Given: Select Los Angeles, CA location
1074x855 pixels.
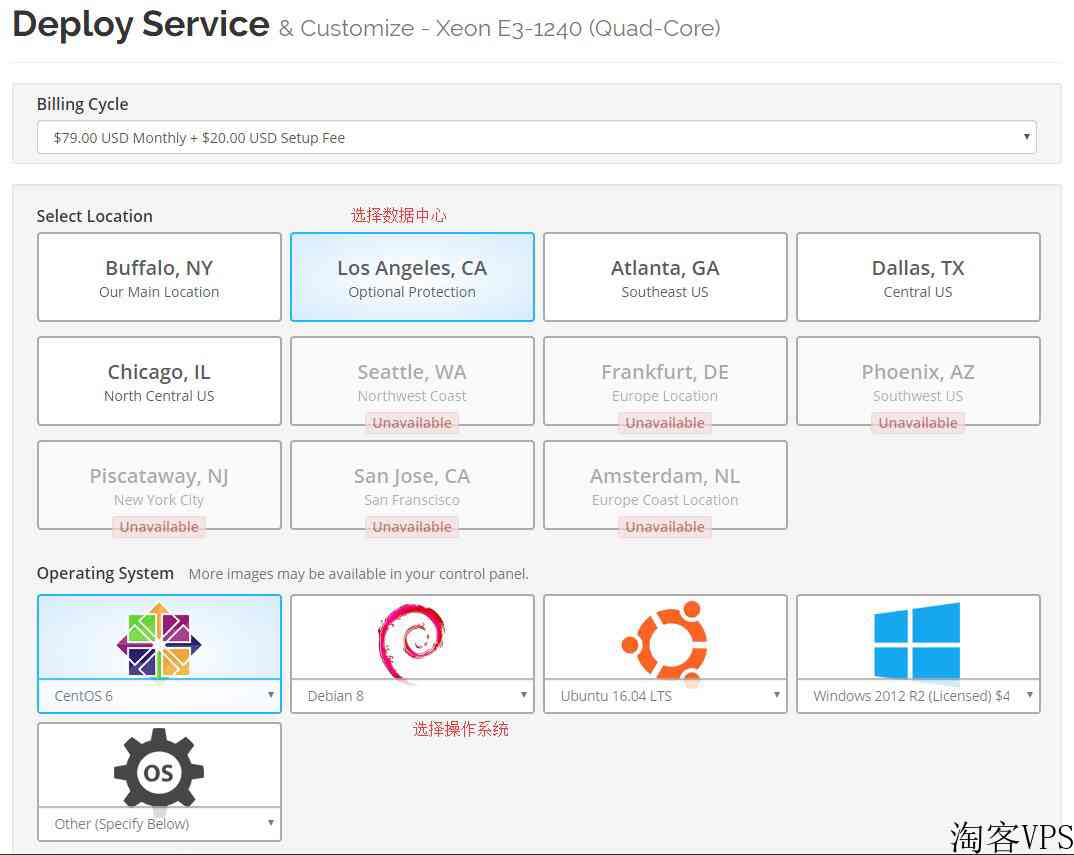Looking at the screenshot, I should 412,277.
